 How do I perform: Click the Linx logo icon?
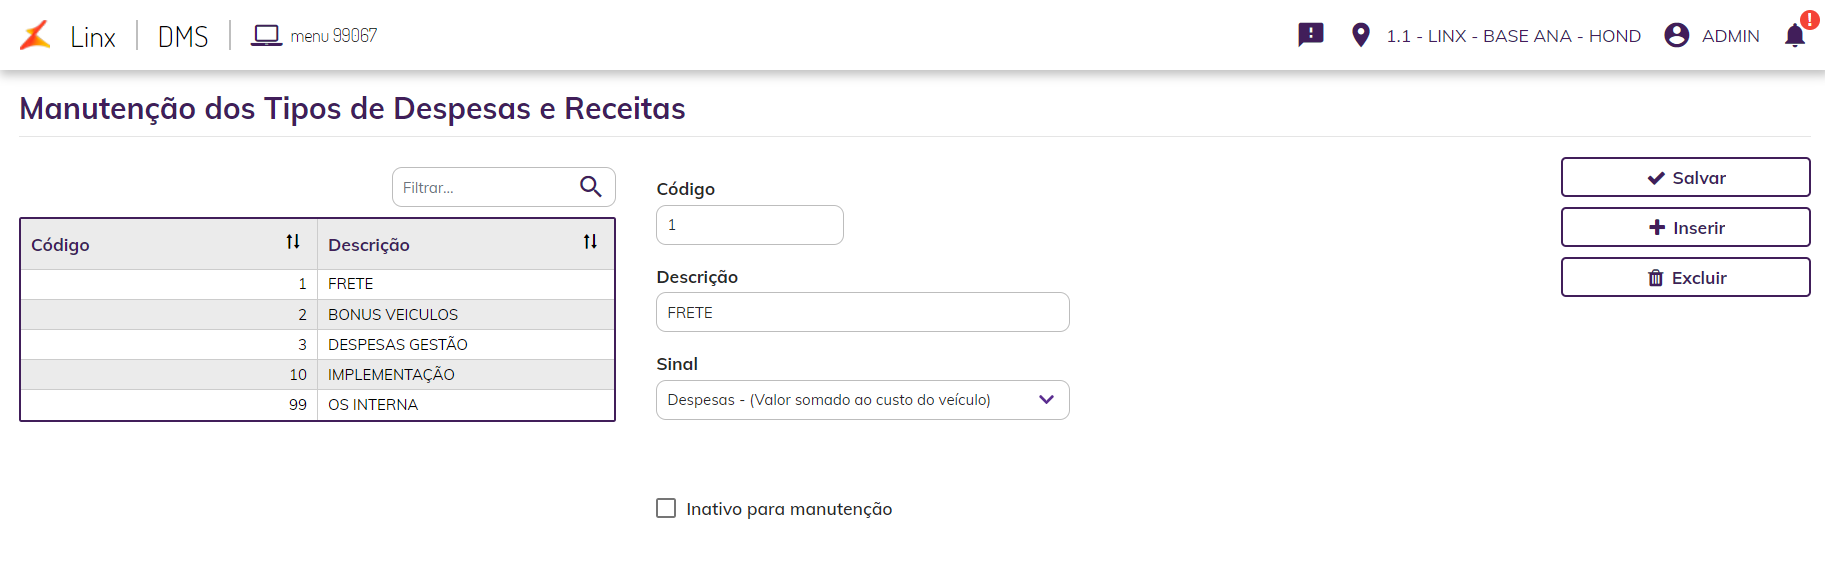coord(36,36)
